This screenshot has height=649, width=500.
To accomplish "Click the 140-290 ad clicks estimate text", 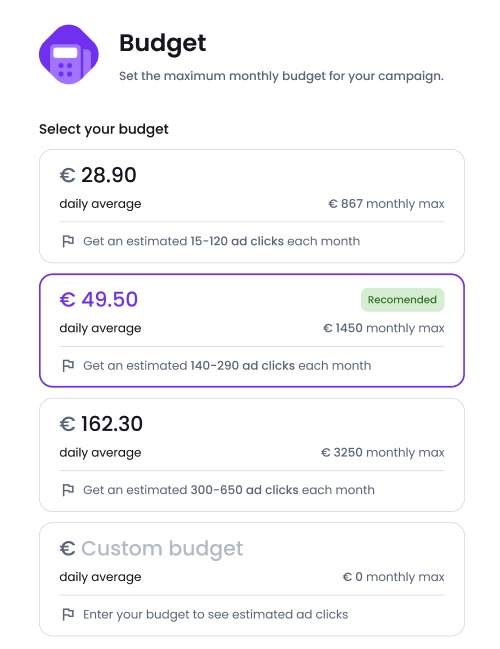I will click(x=243, y=365).
